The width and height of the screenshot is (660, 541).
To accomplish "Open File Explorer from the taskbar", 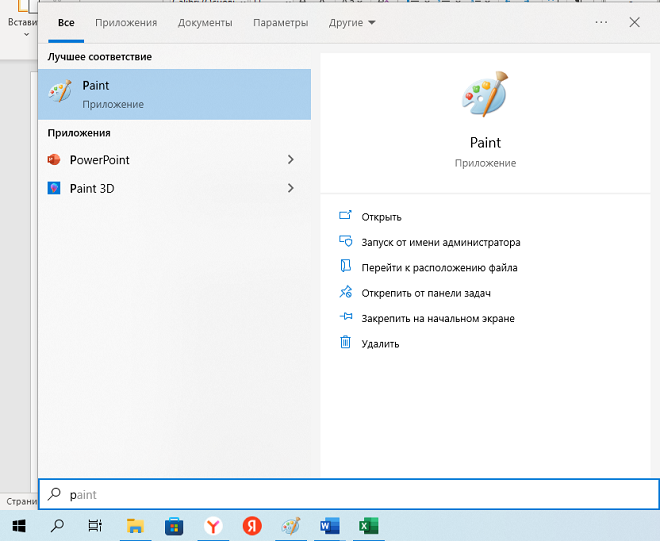I will 135,526.
